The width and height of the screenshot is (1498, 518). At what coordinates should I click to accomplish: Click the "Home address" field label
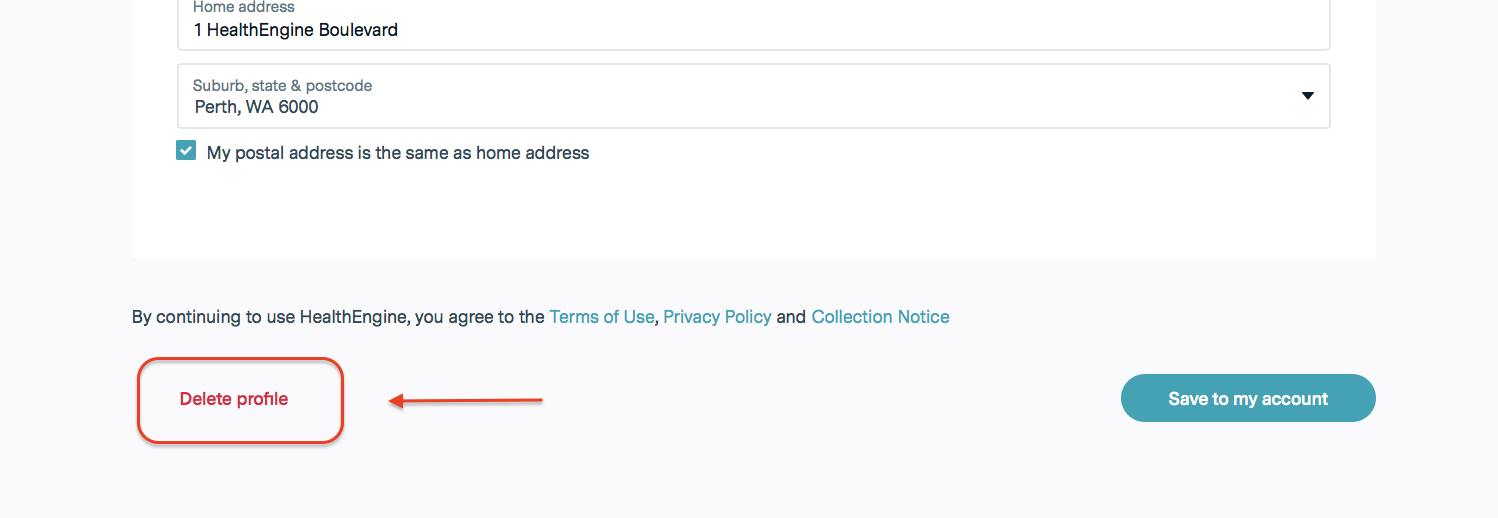pos(243,7)
